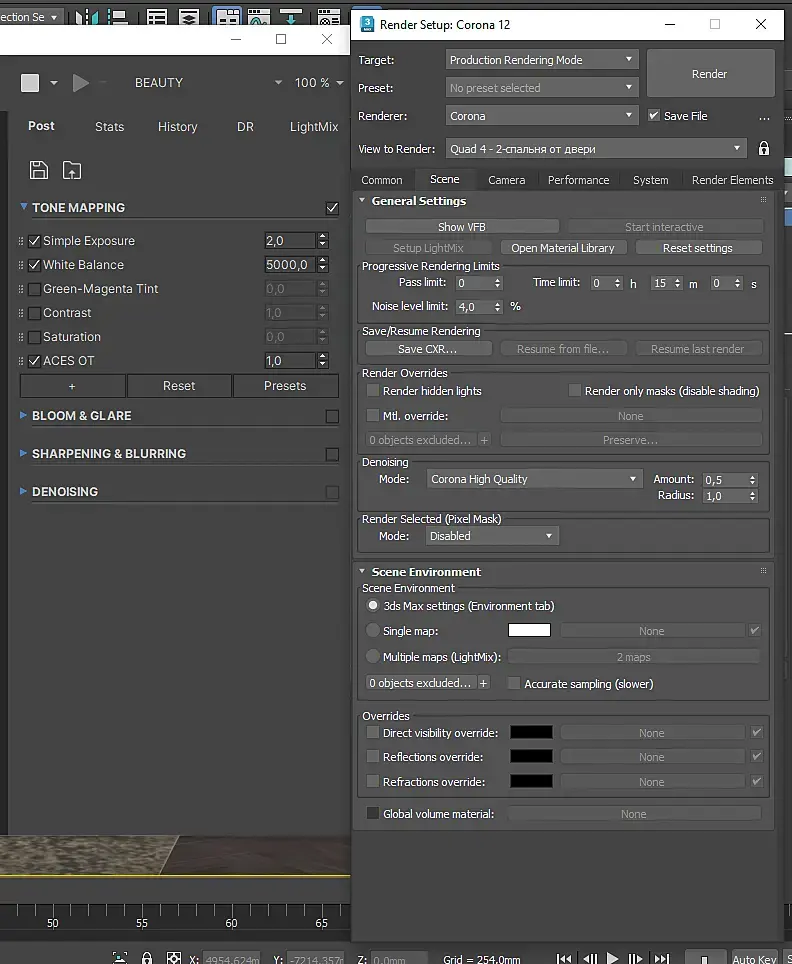Select Multiple maps (LightMix) radio button
This screenshot has height=964, width=792.
[x=373, y=656]
